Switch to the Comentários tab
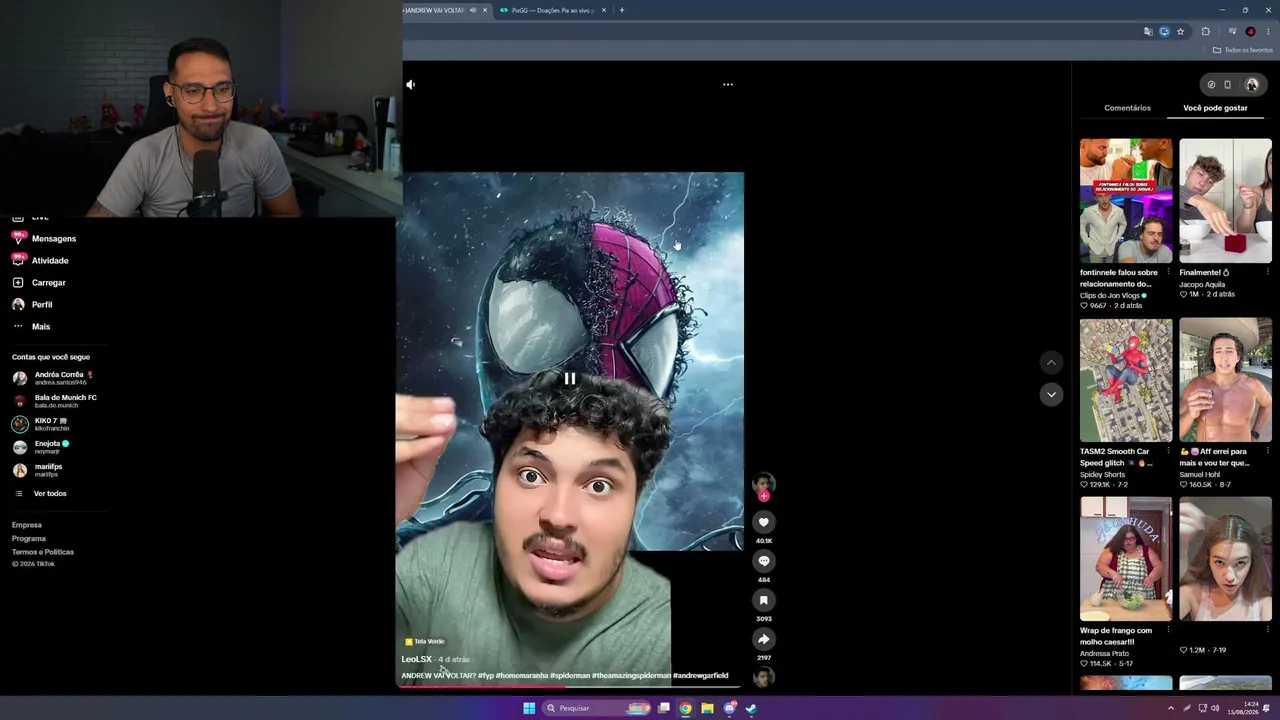This screenshot has height=720, width=1280. coord(1127,108)
